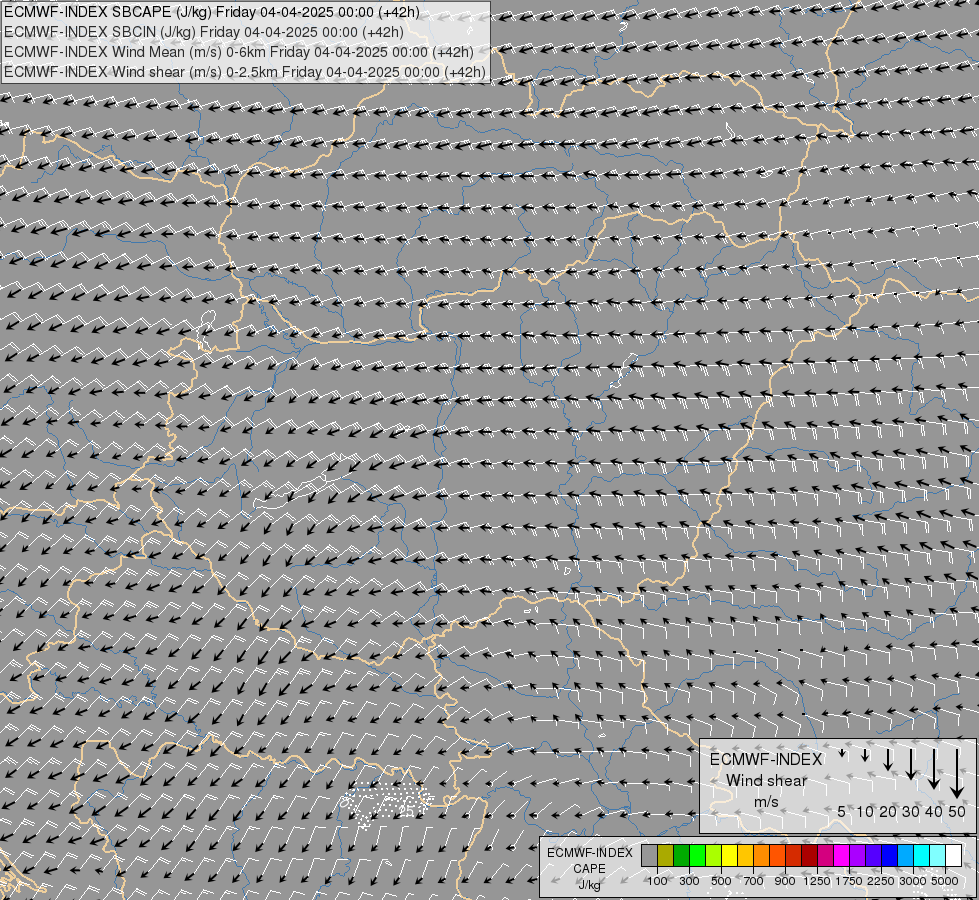This screenshot has height=900, width=979.
Task: Click the '700' CAPE scale label
Action: coord(754,881)
